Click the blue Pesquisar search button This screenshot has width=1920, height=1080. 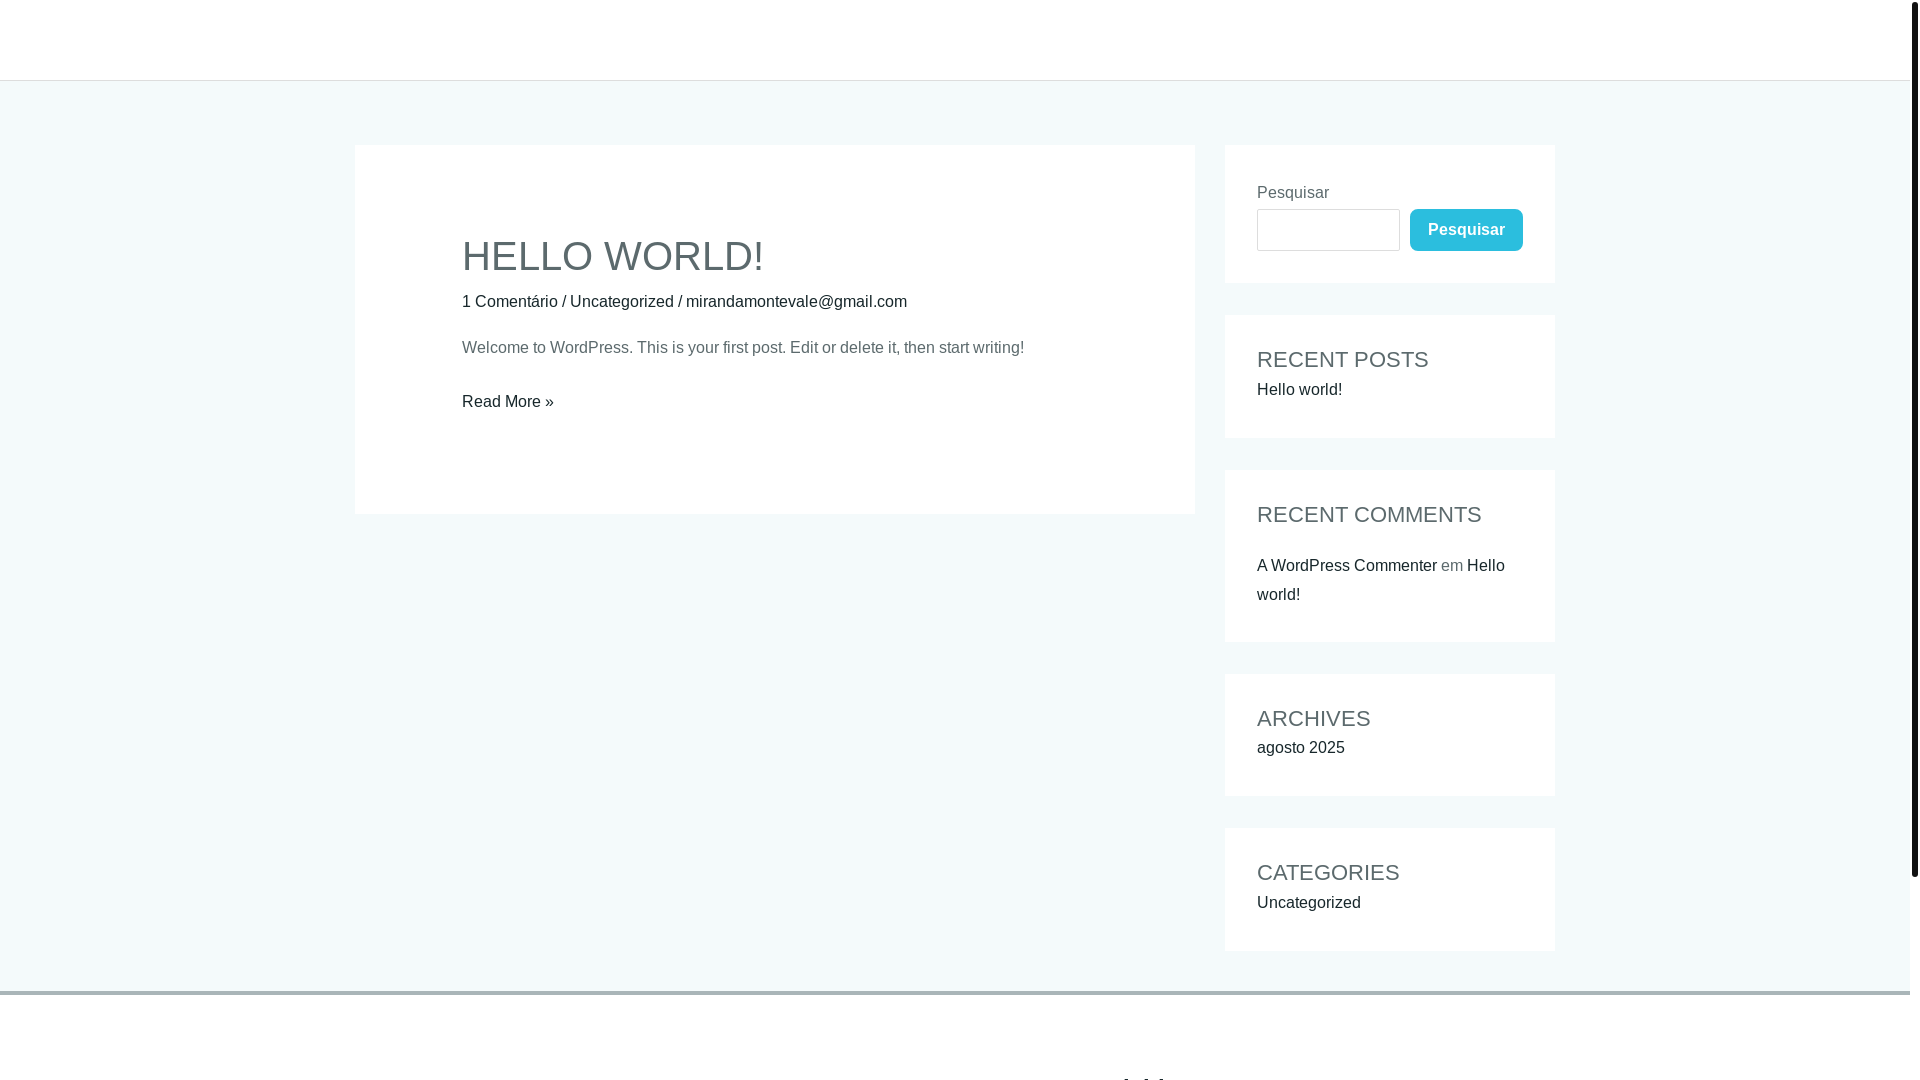click(1466, 230)
